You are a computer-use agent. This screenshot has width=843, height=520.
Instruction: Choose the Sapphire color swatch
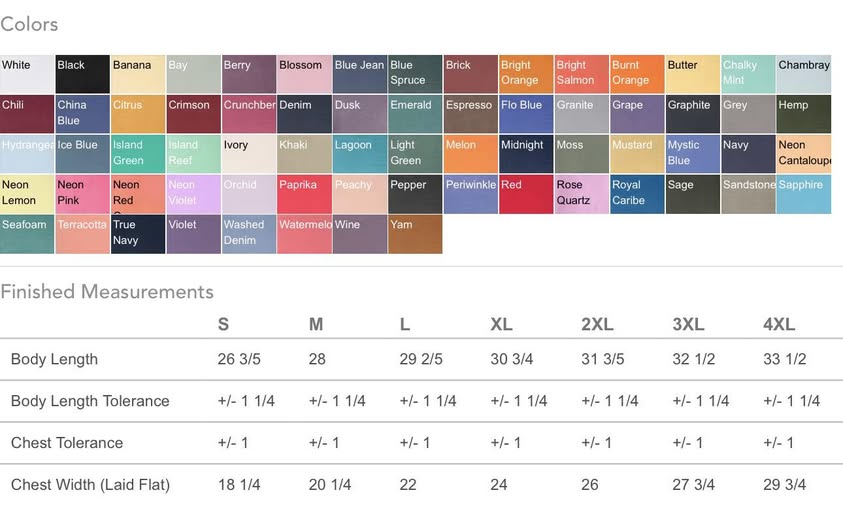click(x=804, y=194)
